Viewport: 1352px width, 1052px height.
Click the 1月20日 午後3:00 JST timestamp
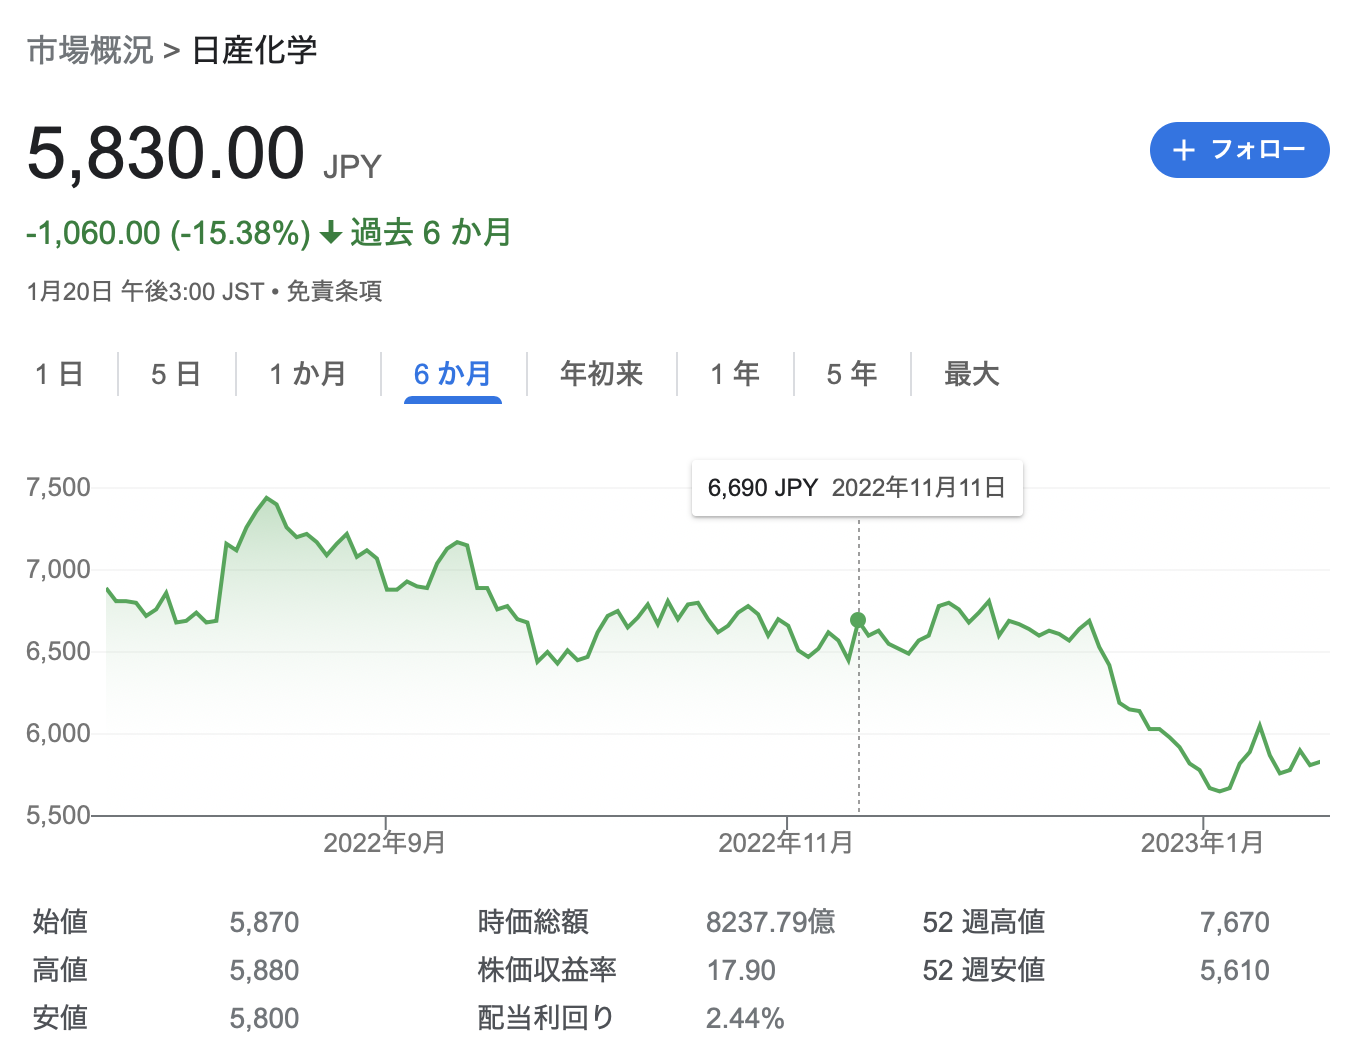coord(145,291)
